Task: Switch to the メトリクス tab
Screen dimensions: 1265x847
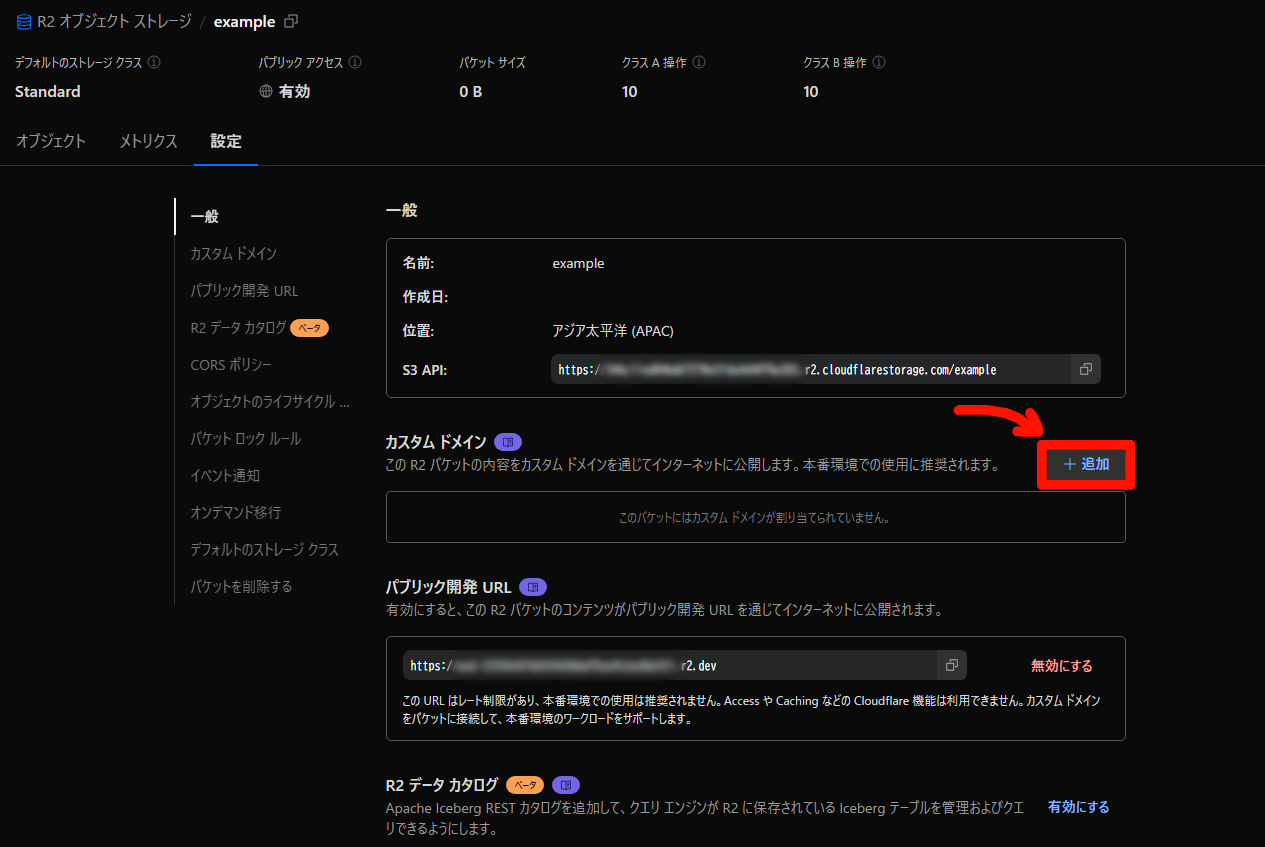Action: pos(148,141)
